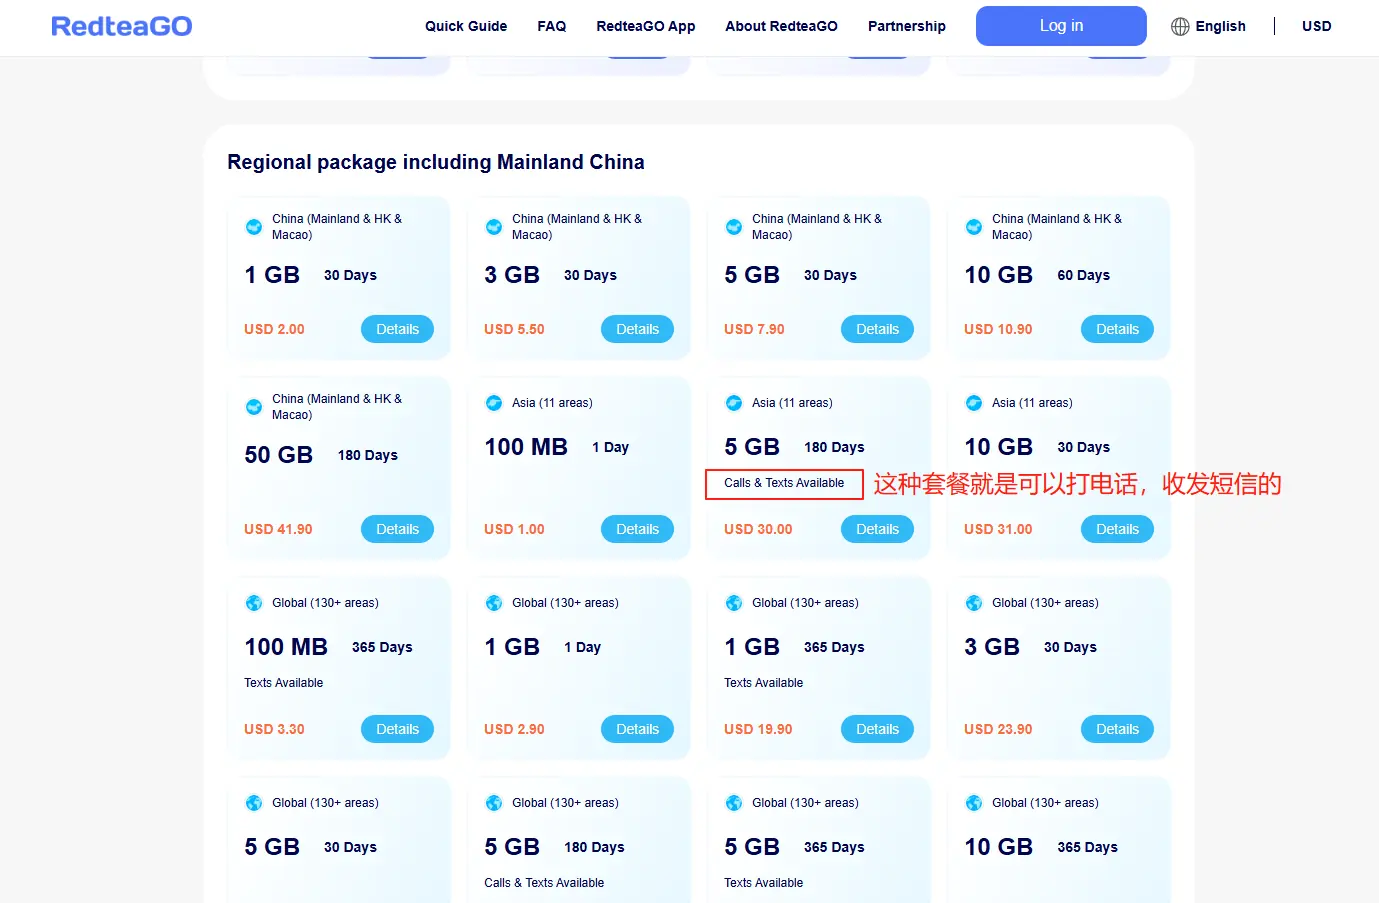Click the globe language icon
Screen dimensions: 1379x903
1180,26
